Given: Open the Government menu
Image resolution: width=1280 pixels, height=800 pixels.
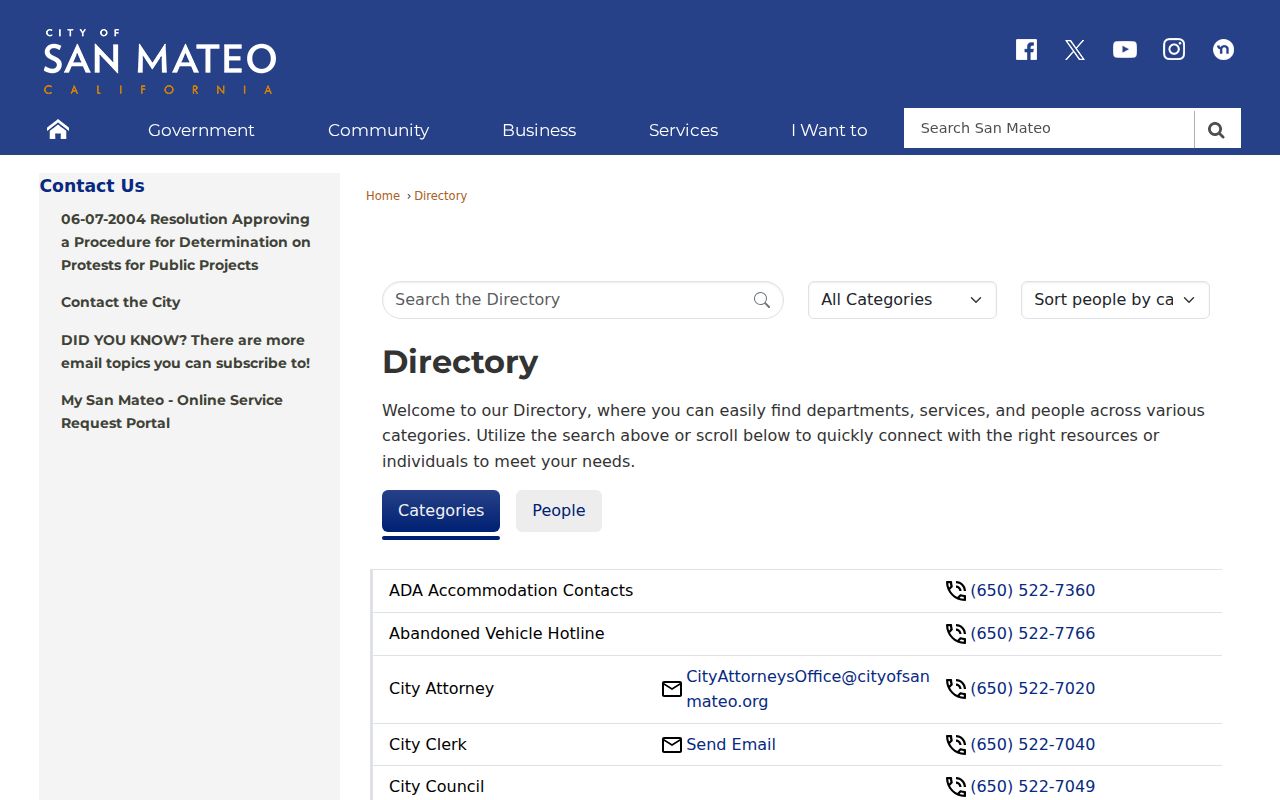Looking at the screenshot, I should point(201,130).
